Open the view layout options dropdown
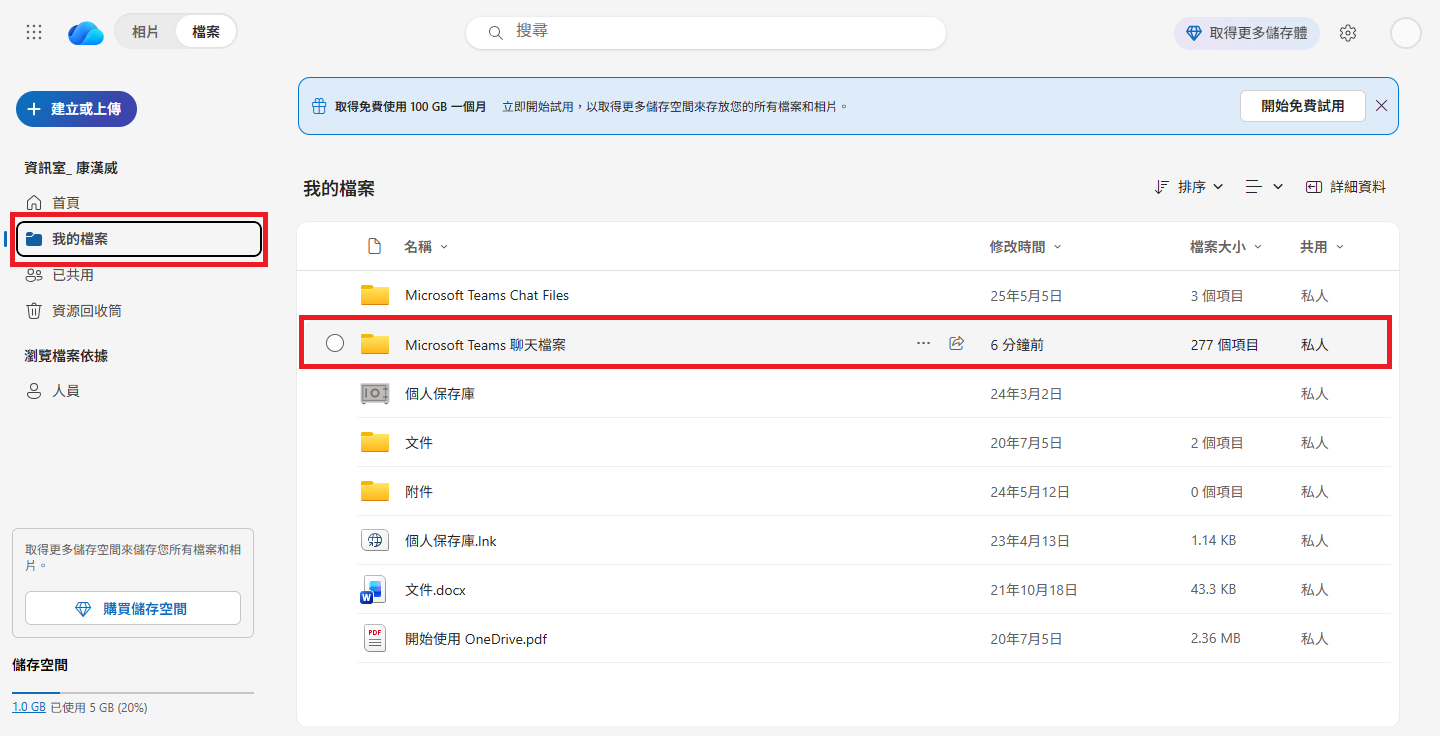Viewport: 1440px width, 736px height. (1264, 187)
